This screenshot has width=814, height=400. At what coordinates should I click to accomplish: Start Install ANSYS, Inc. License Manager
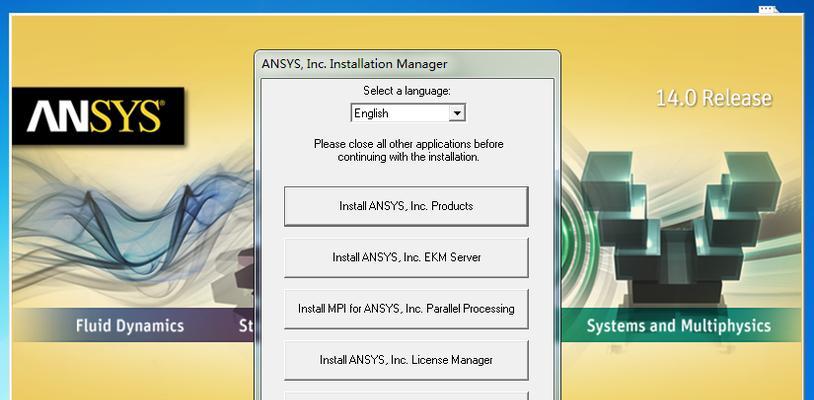[406, 360]
